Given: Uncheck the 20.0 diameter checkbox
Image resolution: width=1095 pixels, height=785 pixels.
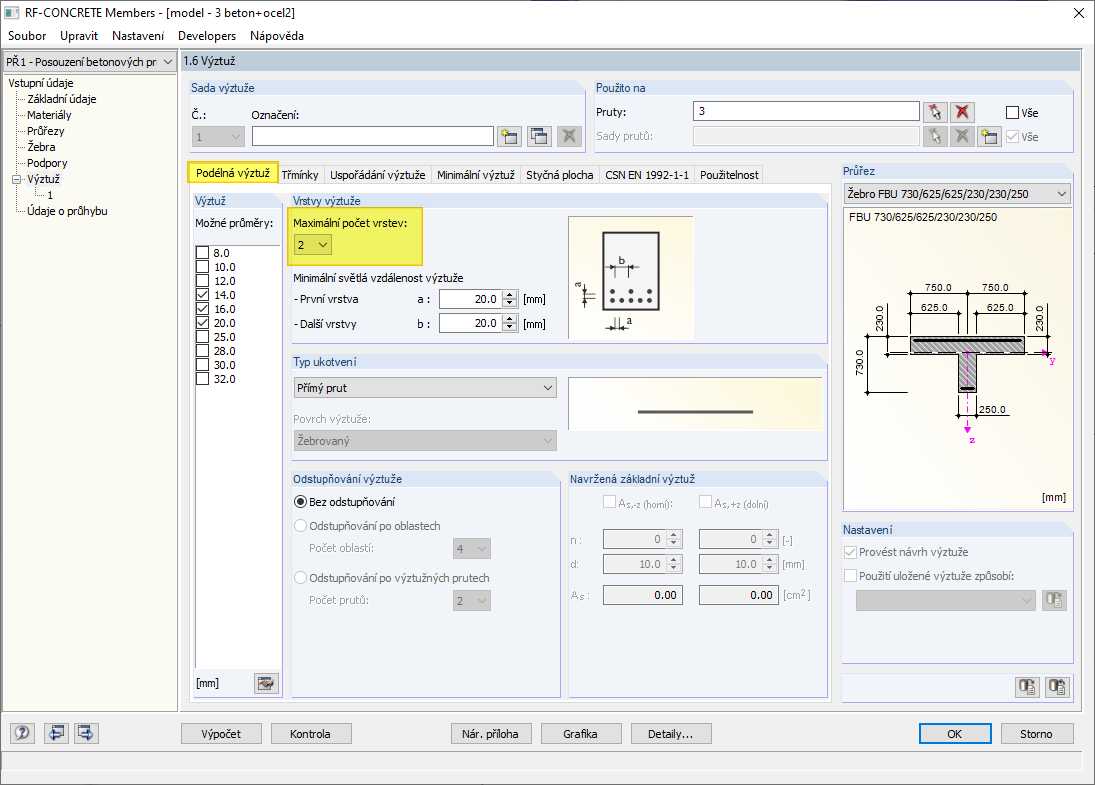Looking at the screenshot, I should click(x=203, y=323).
